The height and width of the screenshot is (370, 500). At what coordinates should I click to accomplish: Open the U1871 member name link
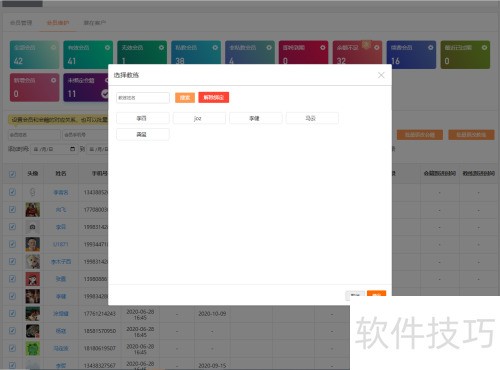click(61, 244)
